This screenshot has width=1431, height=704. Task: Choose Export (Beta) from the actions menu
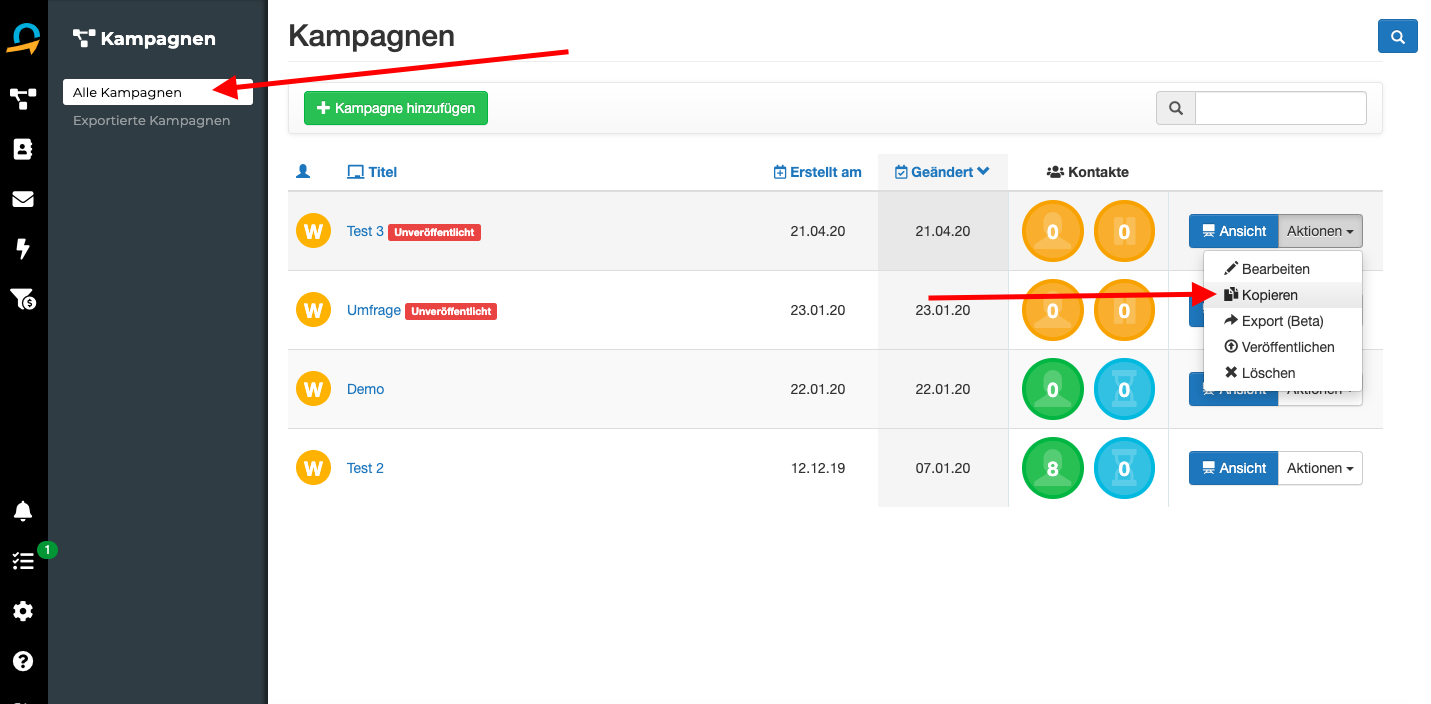pyautogui.click(x=1283, y=321)
